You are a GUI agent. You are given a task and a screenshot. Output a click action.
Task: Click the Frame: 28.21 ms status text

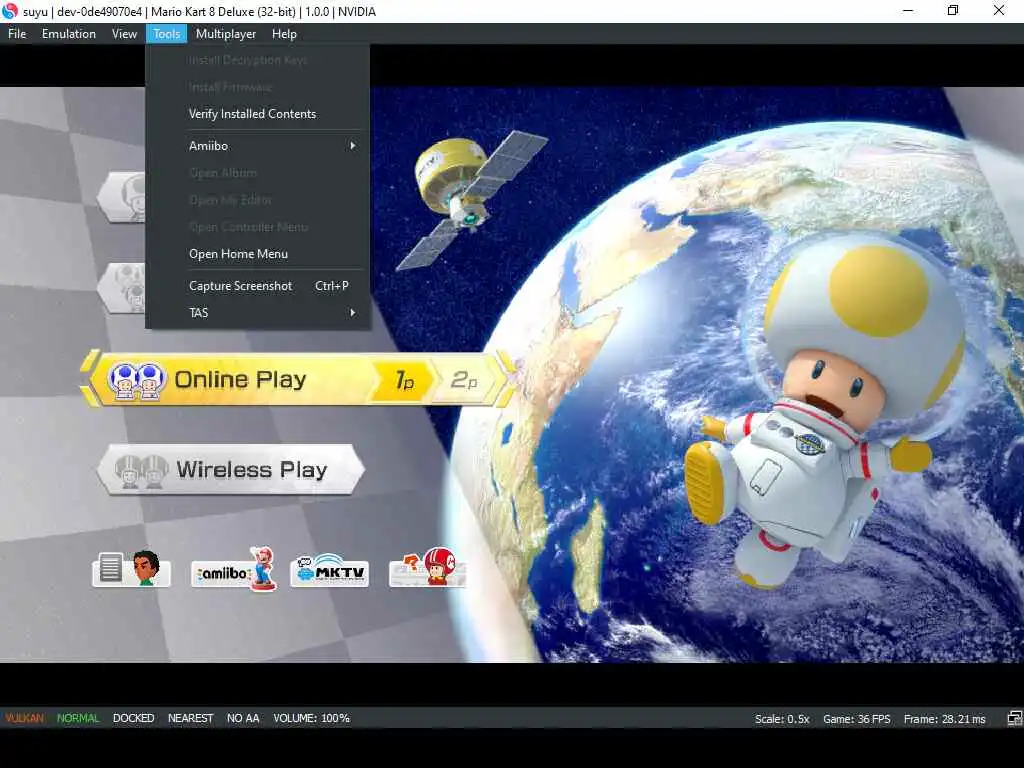[x=944, y=719]
